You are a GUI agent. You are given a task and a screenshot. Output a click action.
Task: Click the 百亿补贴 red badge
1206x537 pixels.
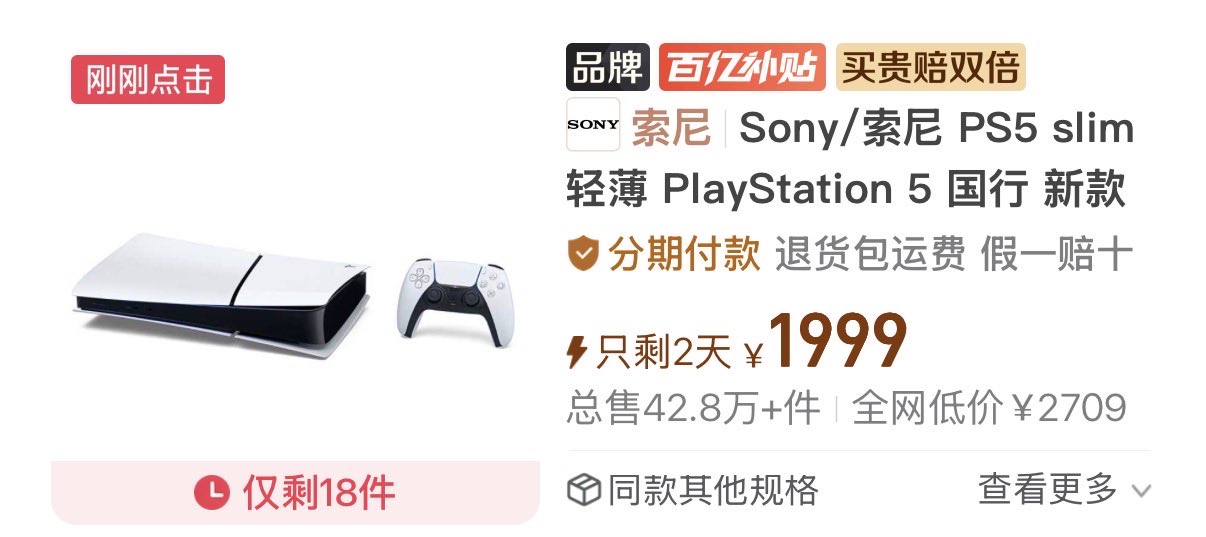(x=742, y=68)
